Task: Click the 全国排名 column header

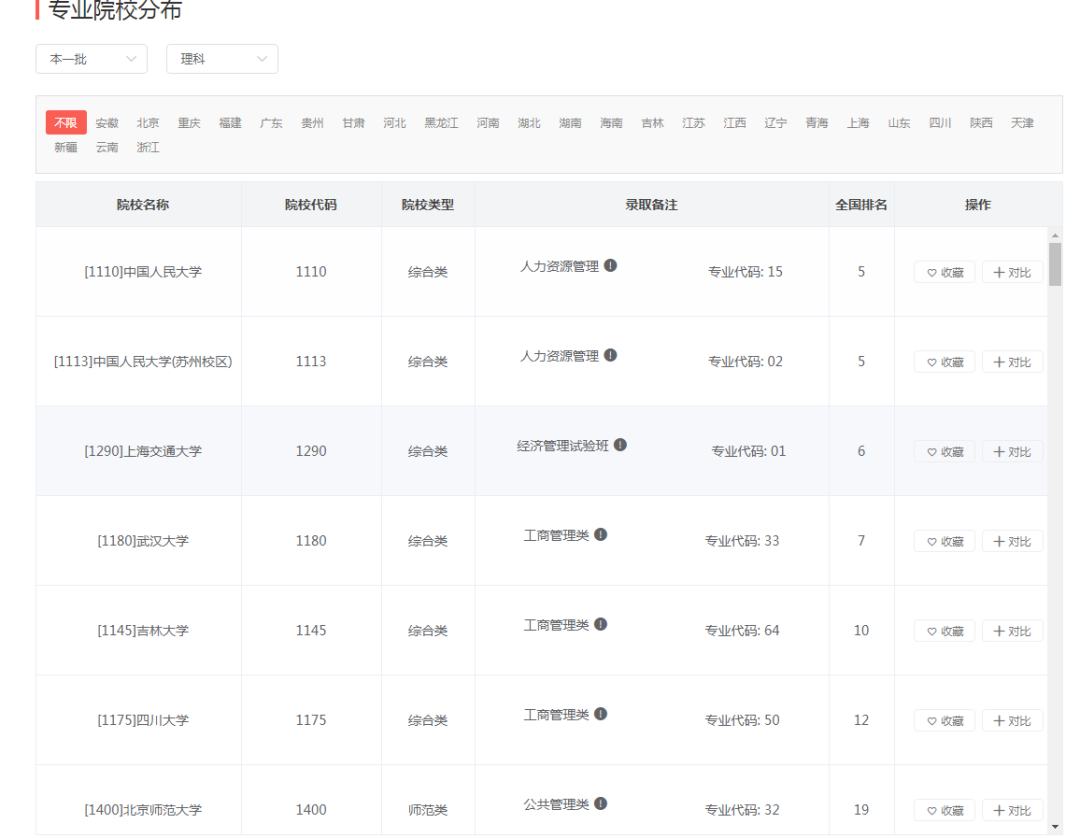Action: click(x=861, y=205)
